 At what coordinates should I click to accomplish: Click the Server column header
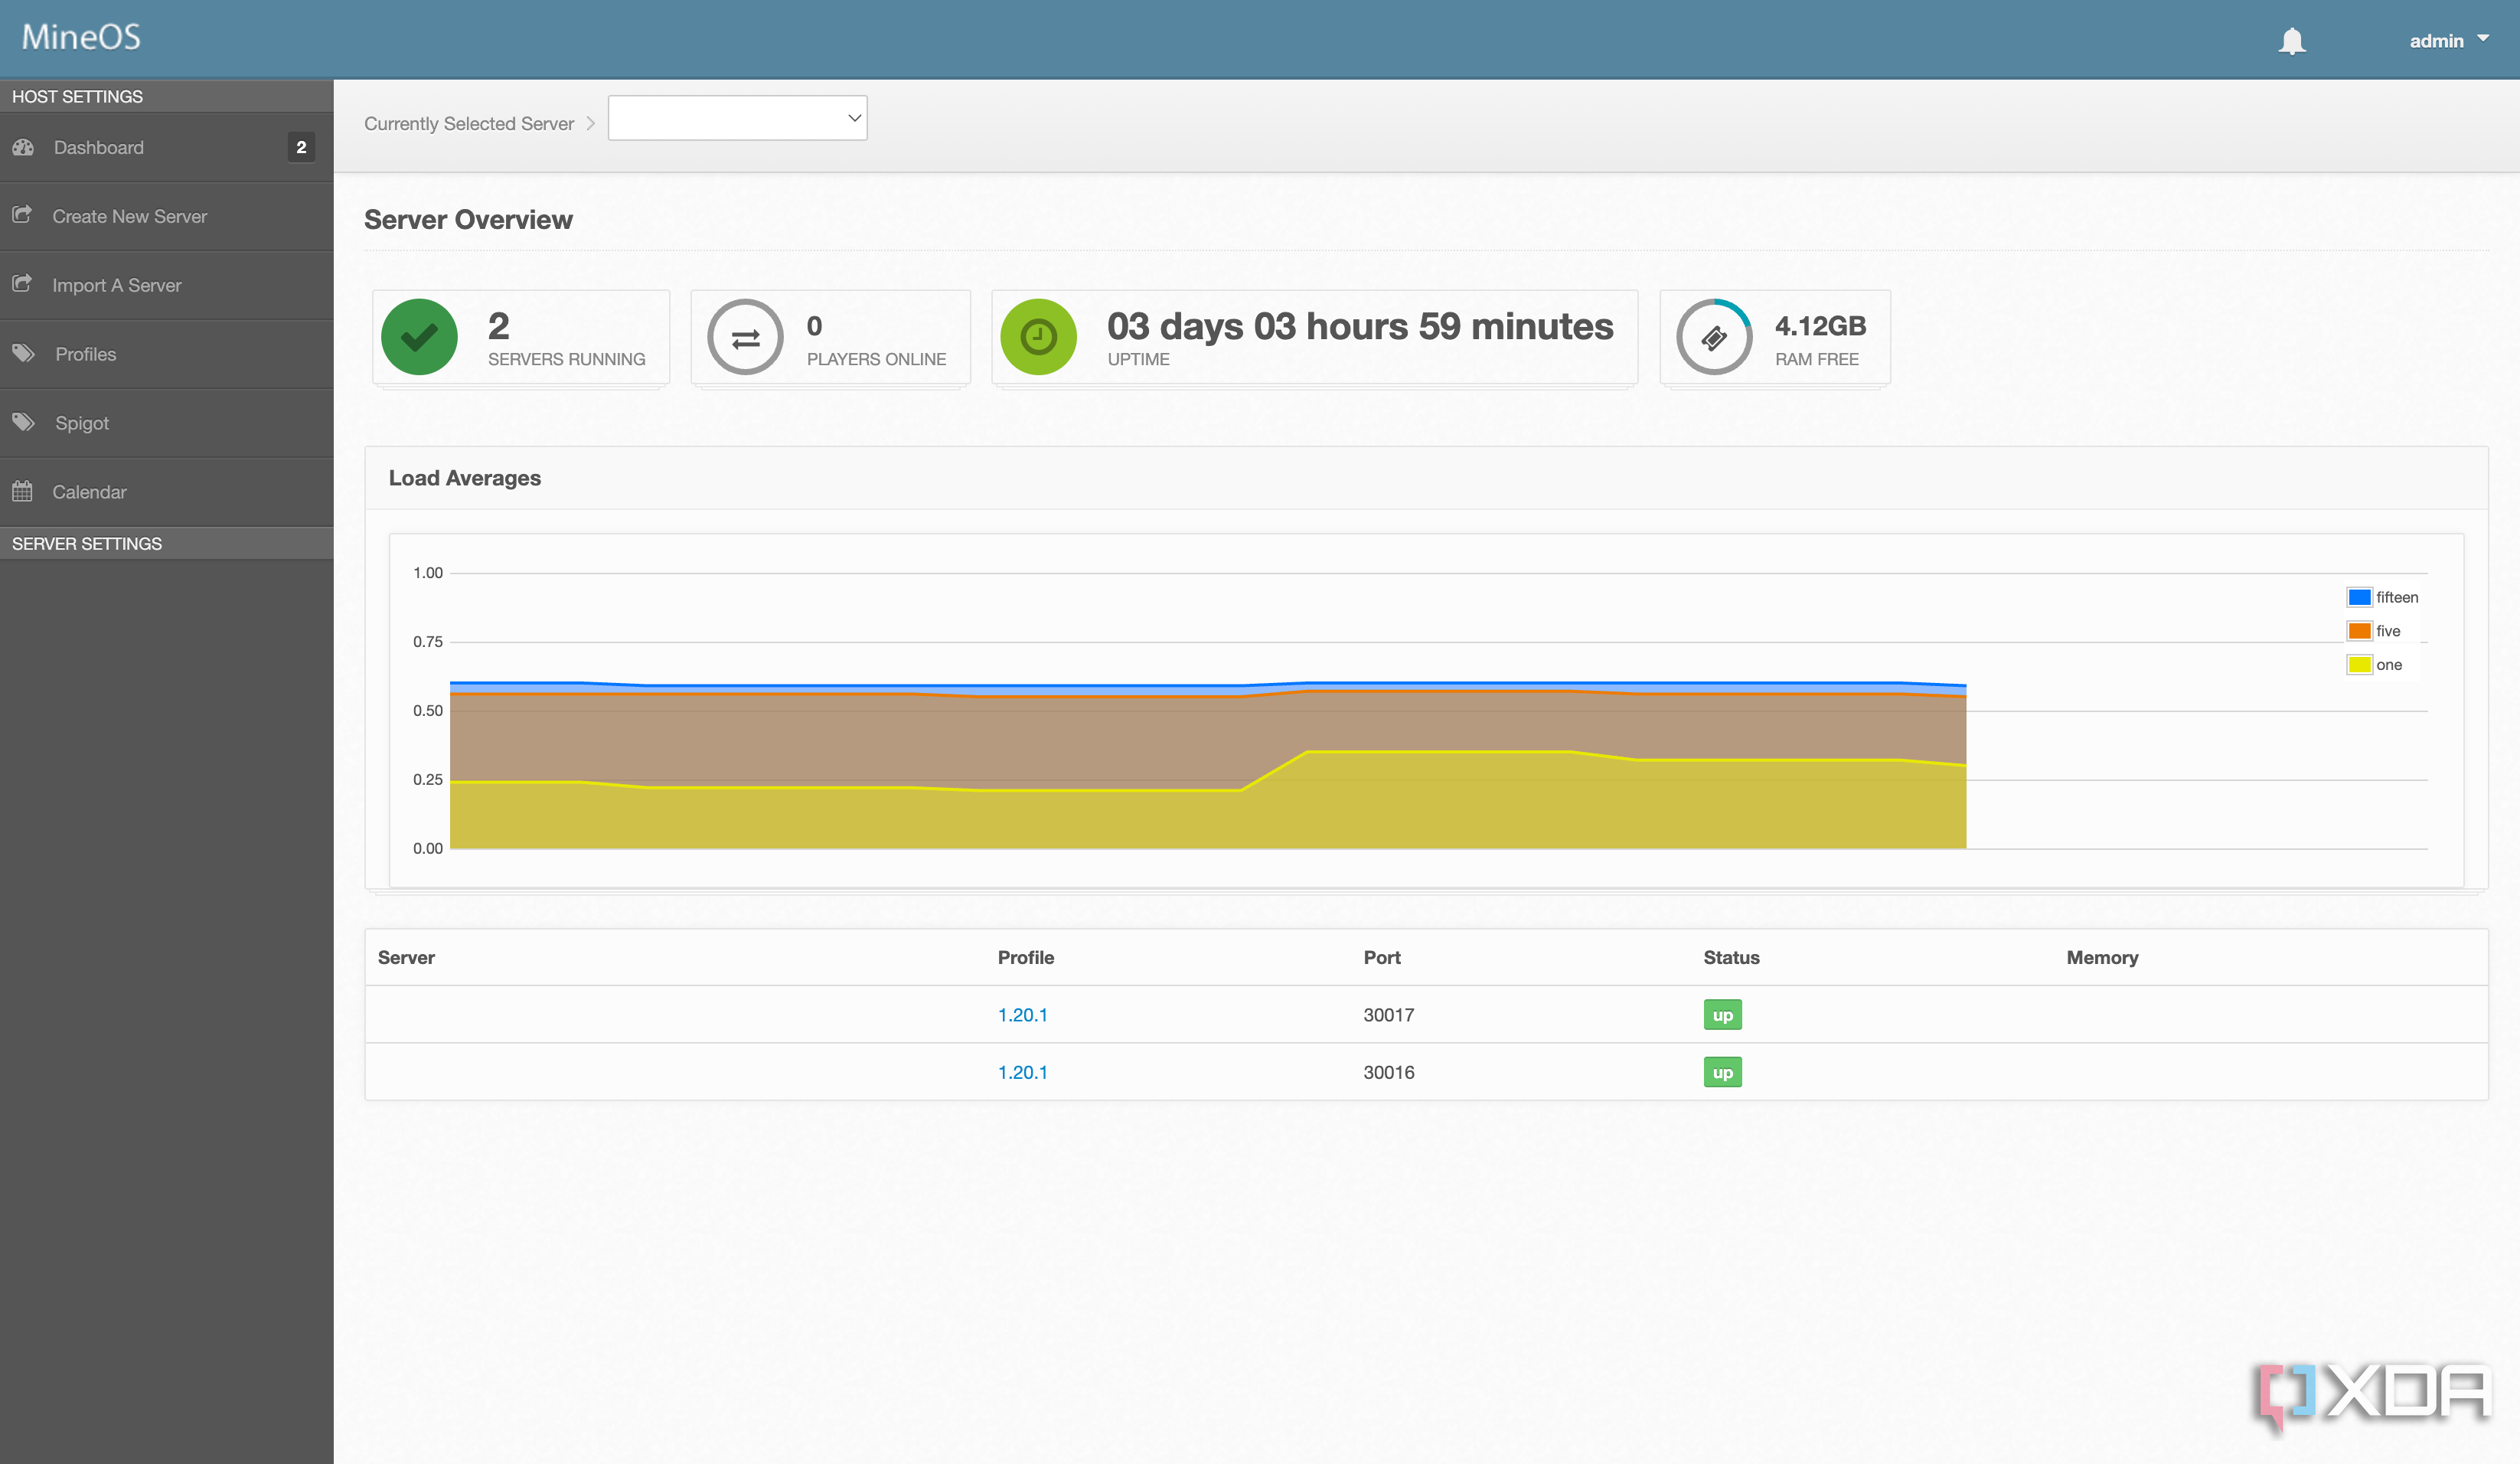(x=406, y=957)
